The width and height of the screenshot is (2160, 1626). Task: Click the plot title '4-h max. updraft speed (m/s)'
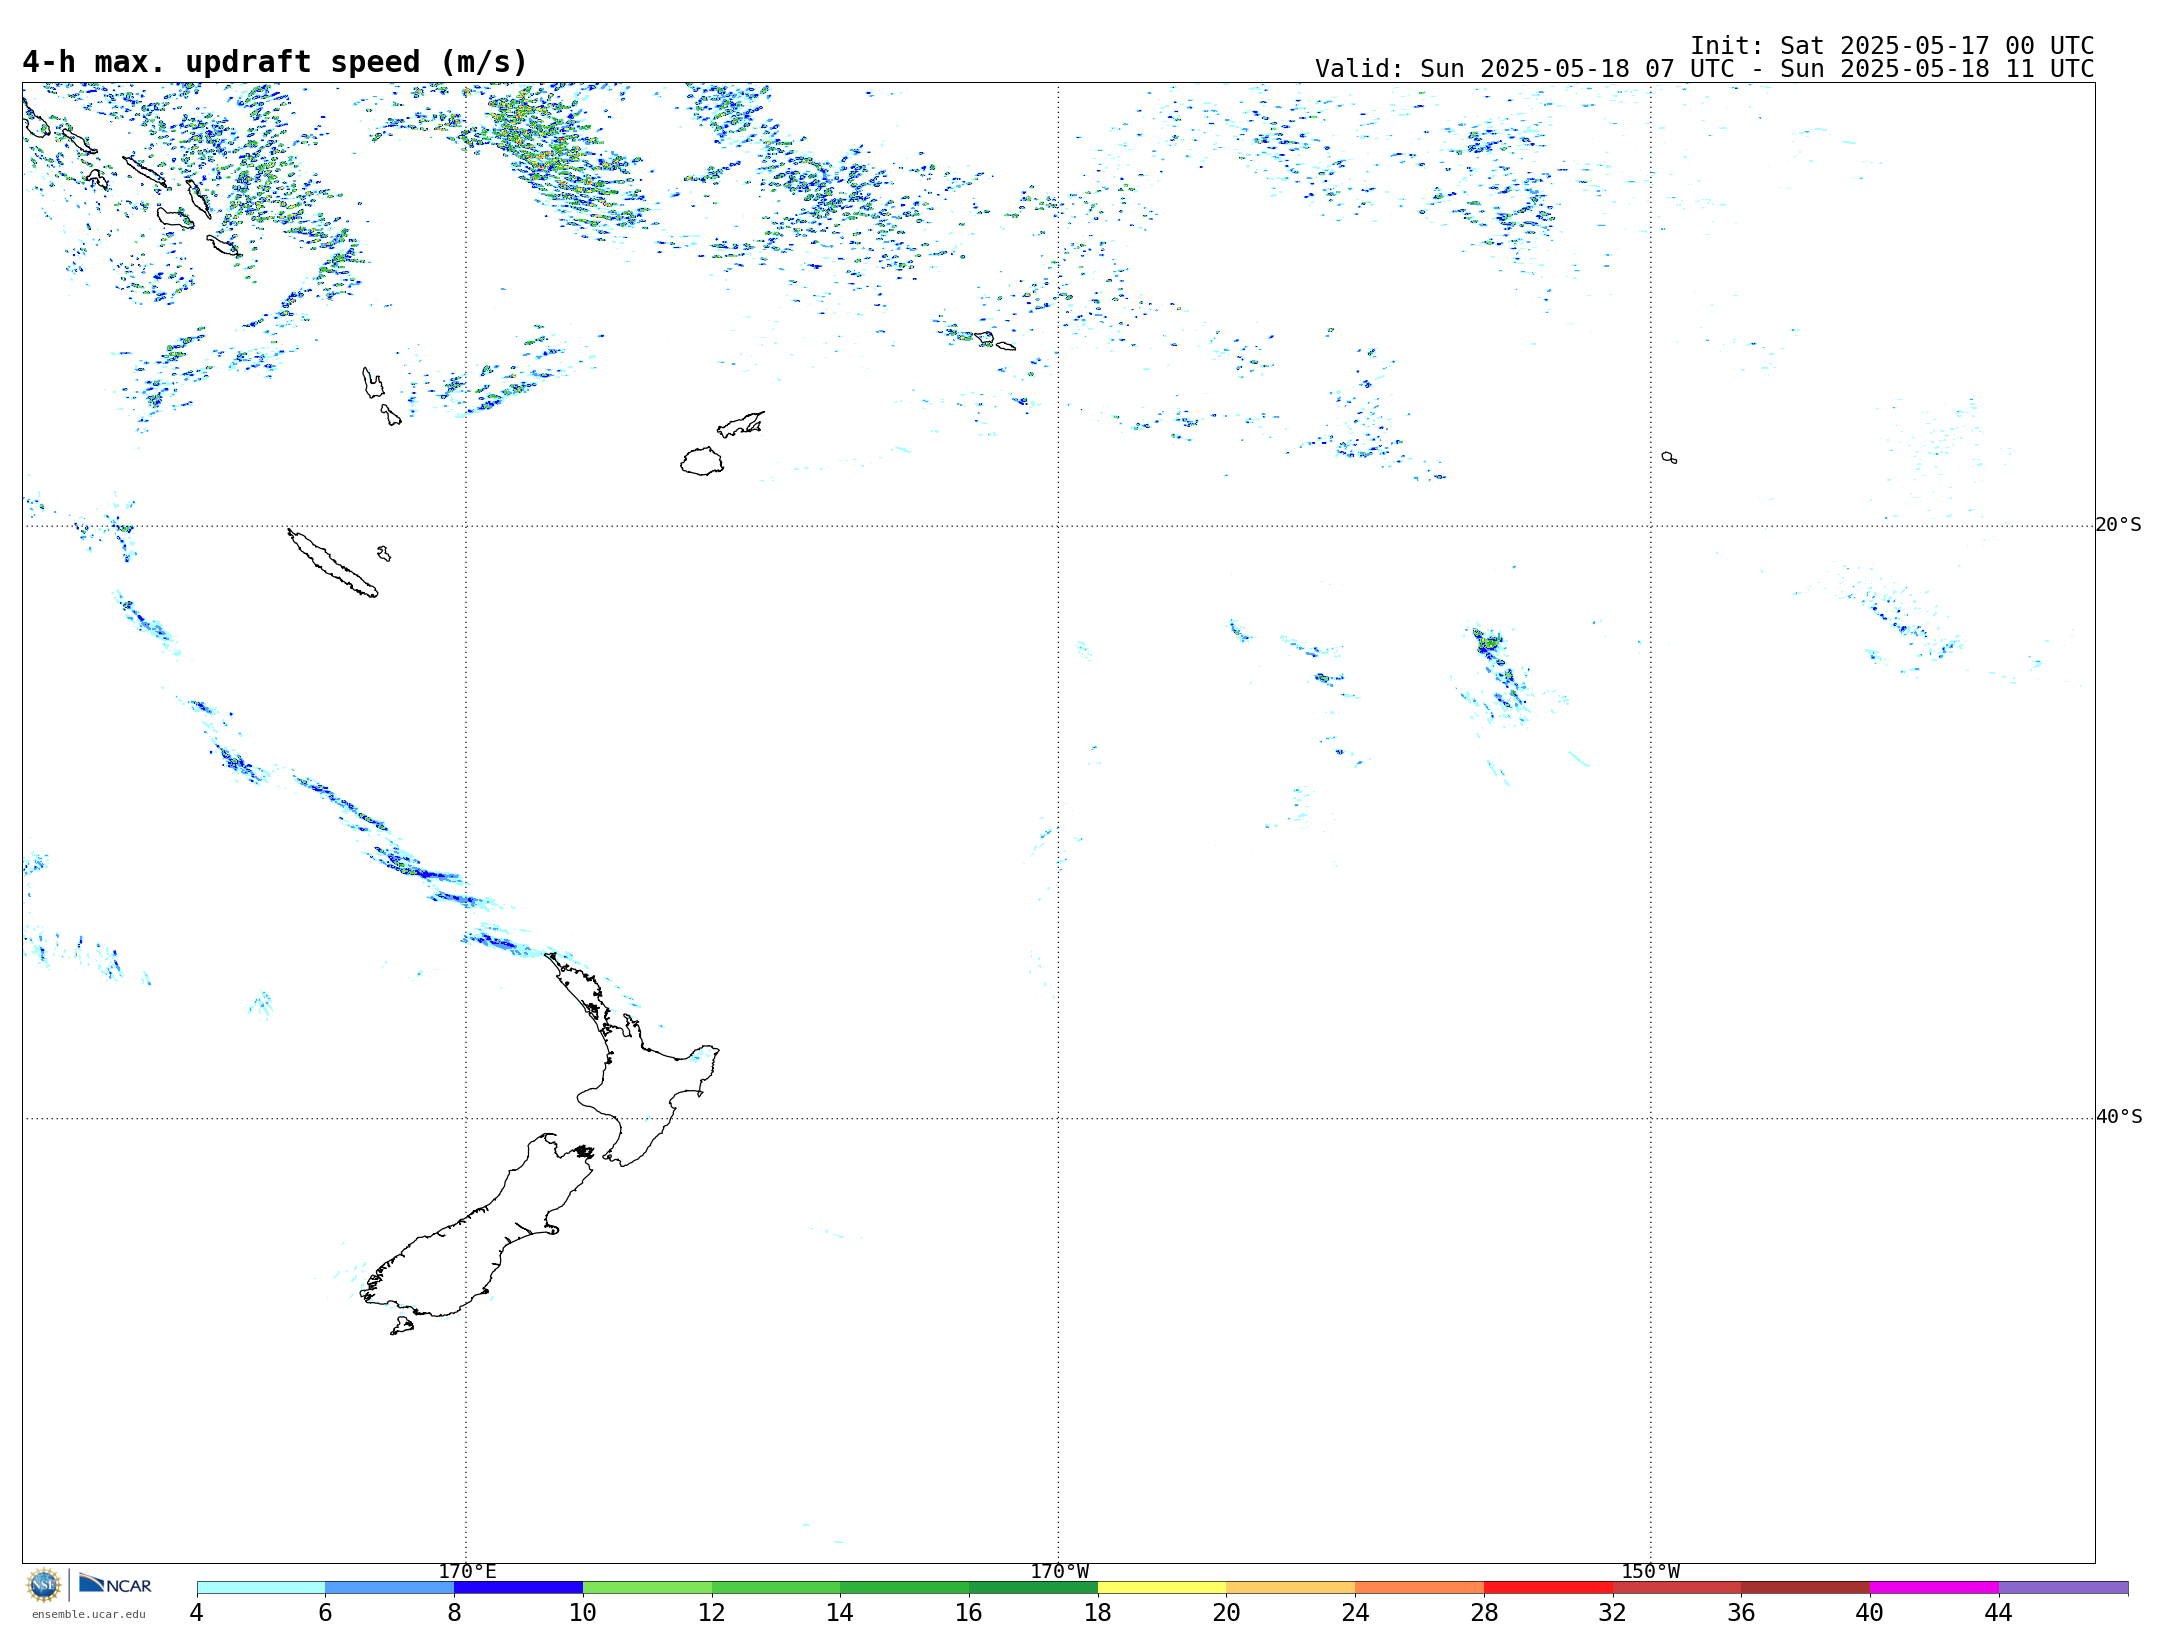(275, 62)
